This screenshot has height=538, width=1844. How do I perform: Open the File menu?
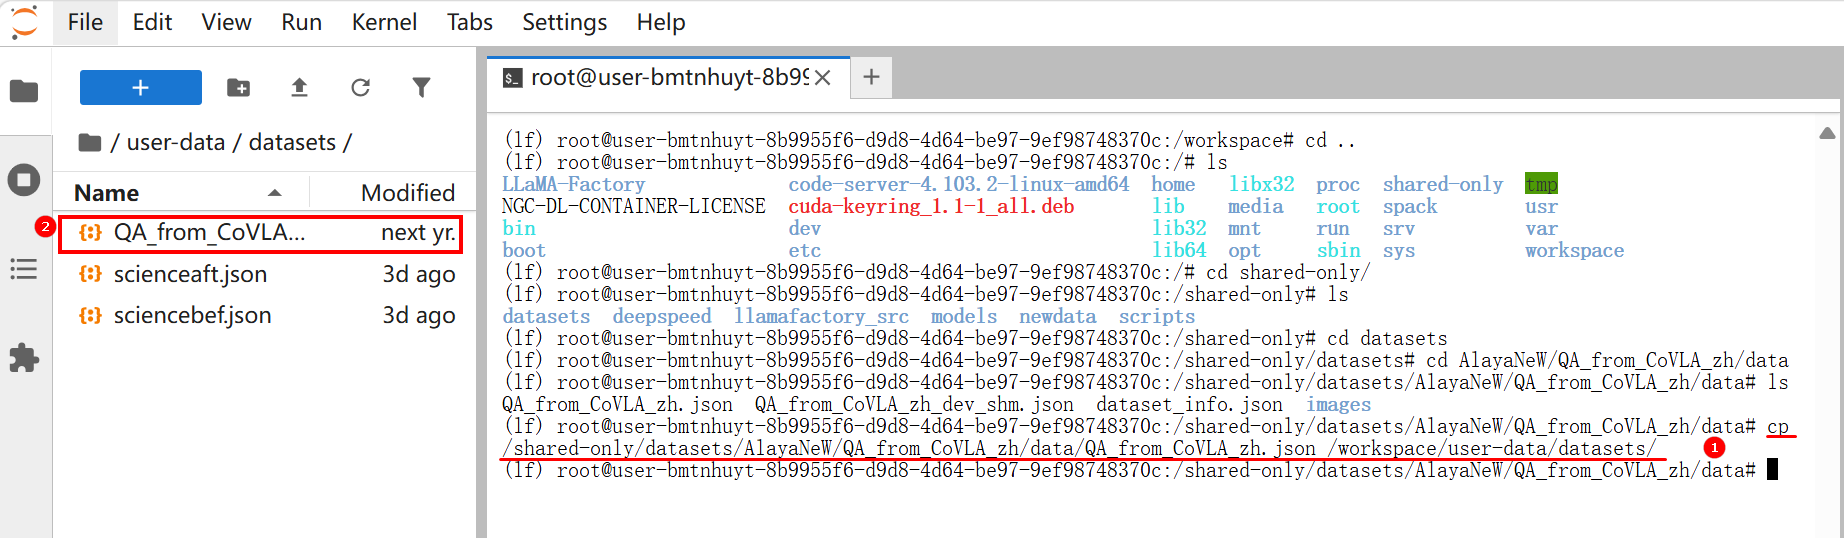pyautogui.click(x=85, y=22)
